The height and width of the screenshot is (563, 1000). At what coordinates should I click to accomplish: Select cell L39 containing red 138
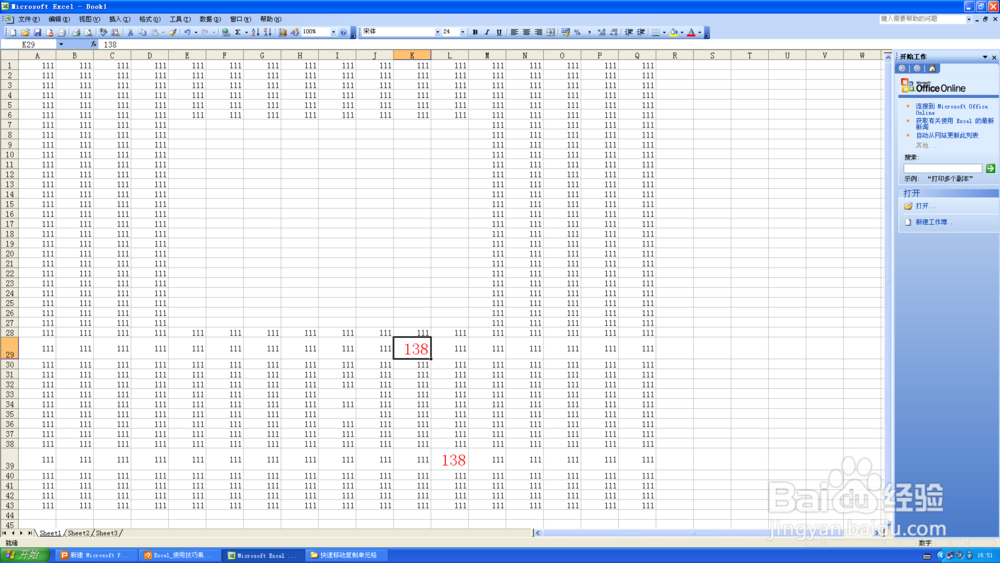pyautogui.click(x=450, y=460)
